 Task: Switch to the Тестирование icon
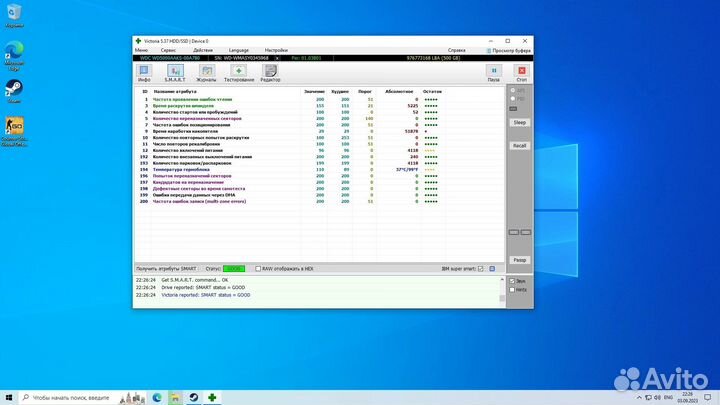pyautogui.click(x=239, y=73)
